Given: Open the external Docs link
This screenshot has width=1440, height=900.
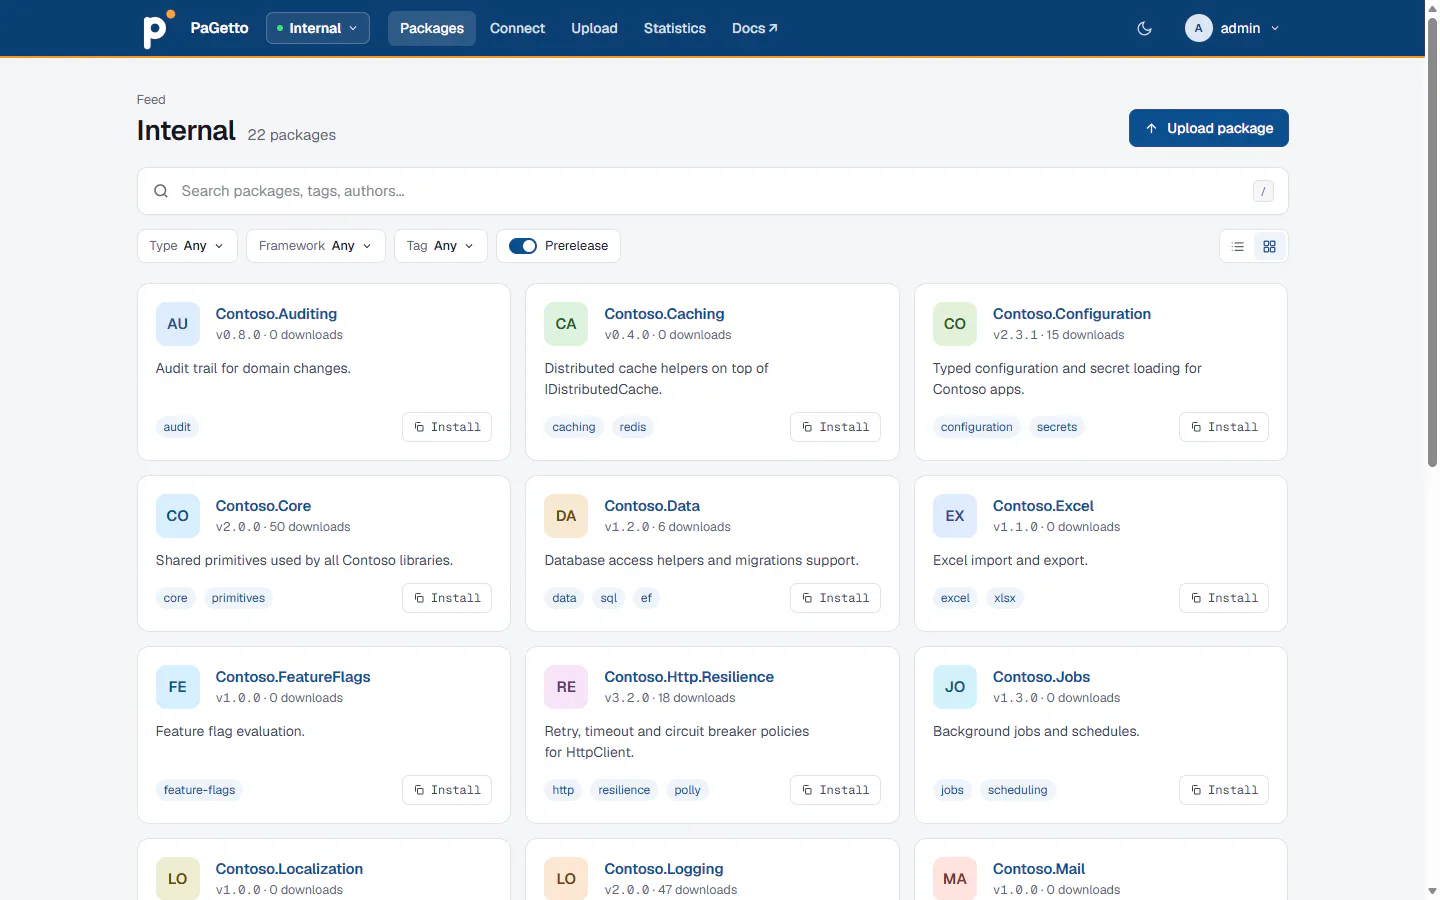Looking at the screenshot, I should pyautogui.click(x=755, y=28).
